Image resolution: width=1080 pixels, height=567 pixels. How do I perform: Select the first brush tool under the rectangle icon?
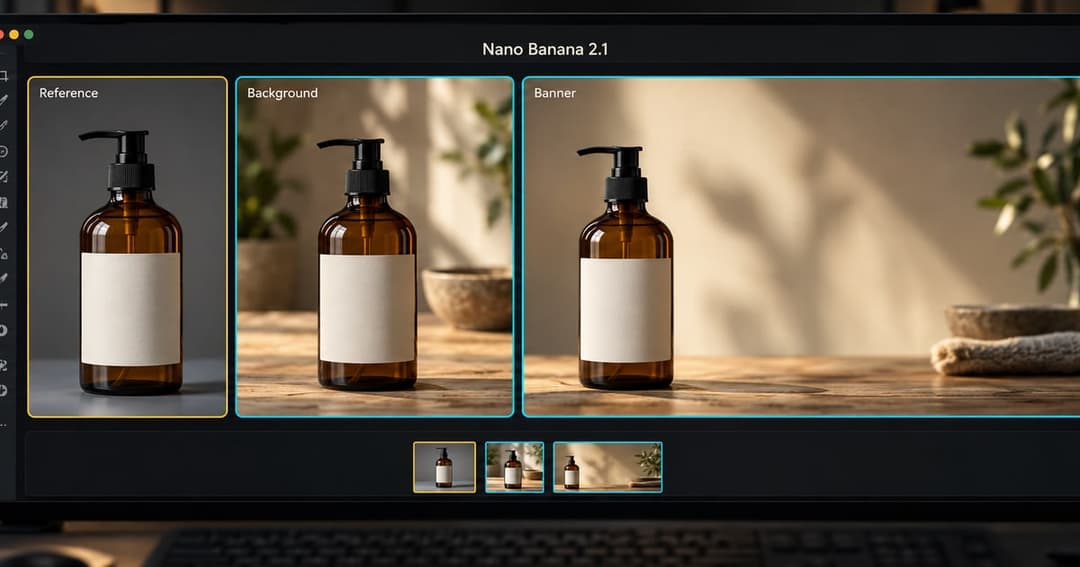(3, 101)
